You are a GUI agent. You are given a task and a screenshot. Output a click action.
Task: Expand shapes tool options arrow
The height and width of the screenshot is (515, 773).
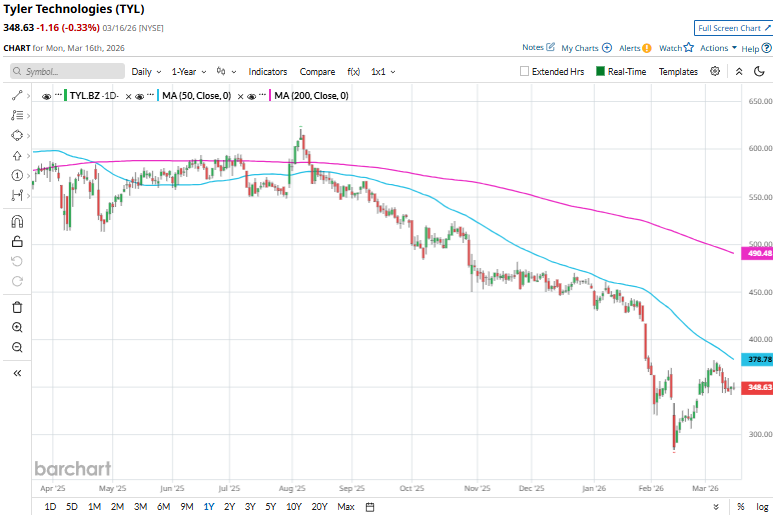point(29,136)
